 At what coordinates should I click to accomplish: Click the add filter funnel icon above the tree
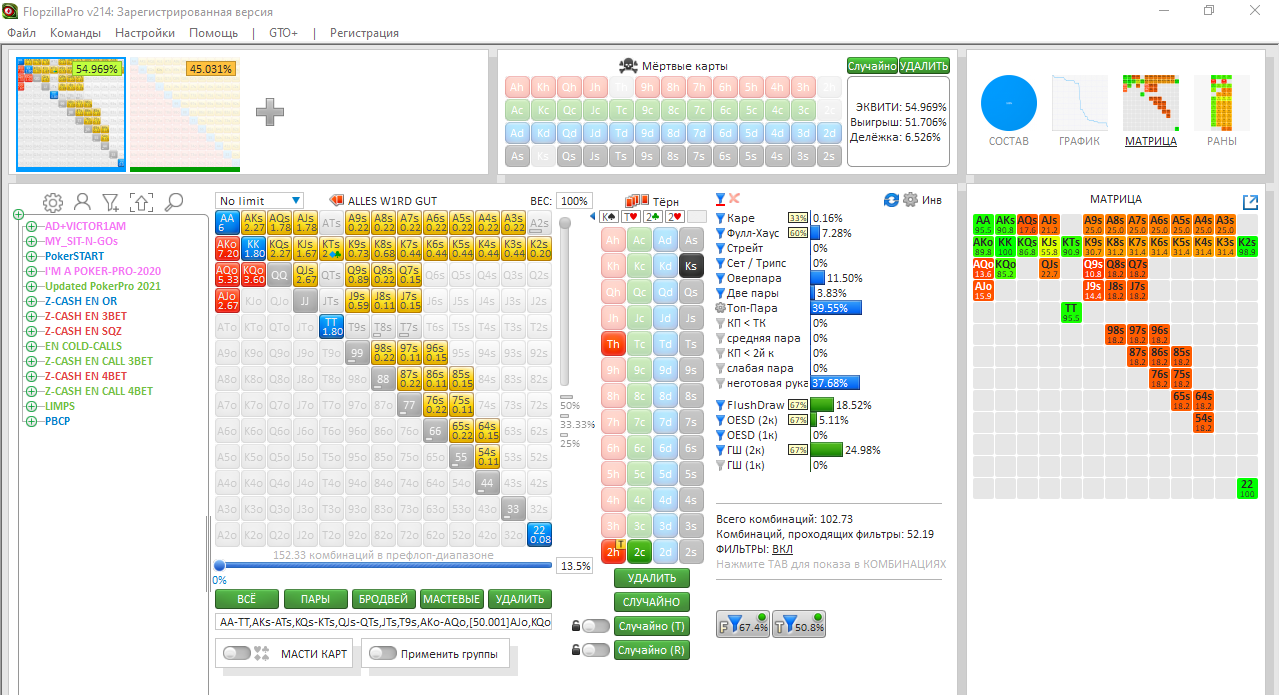(x=111, y=202)
